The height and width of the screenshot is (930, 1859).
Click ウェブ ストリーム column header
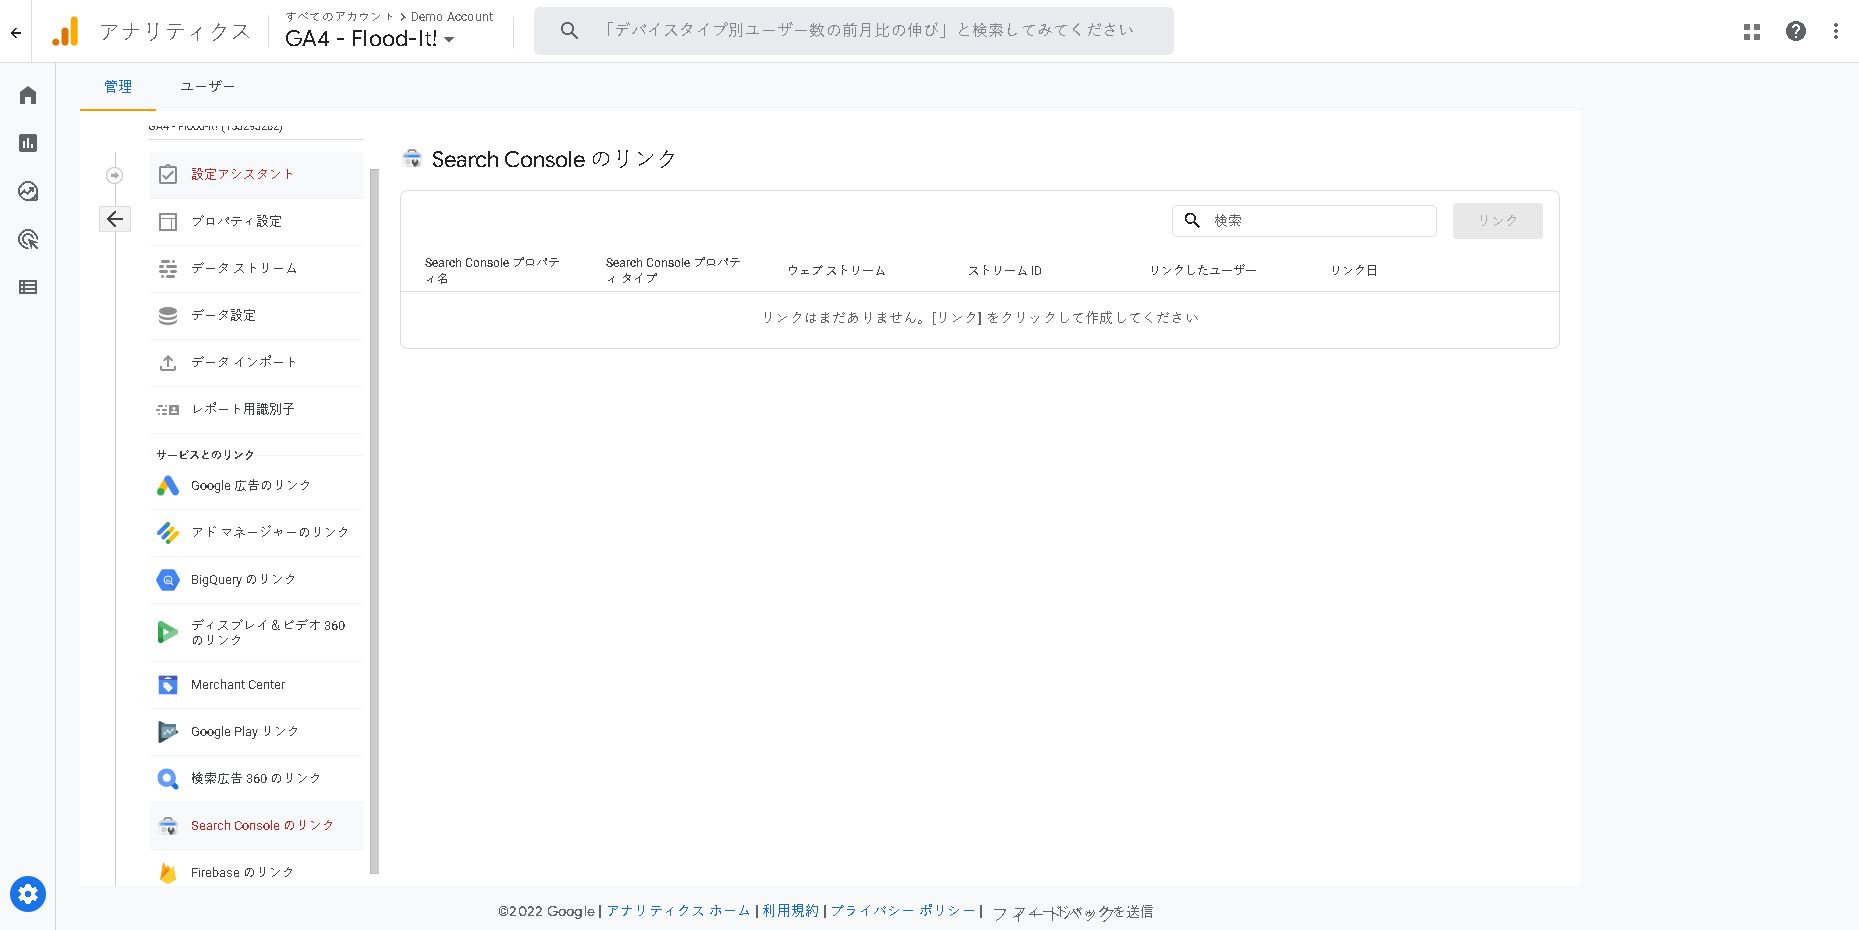pyautogui.click(x=836, y=271)
